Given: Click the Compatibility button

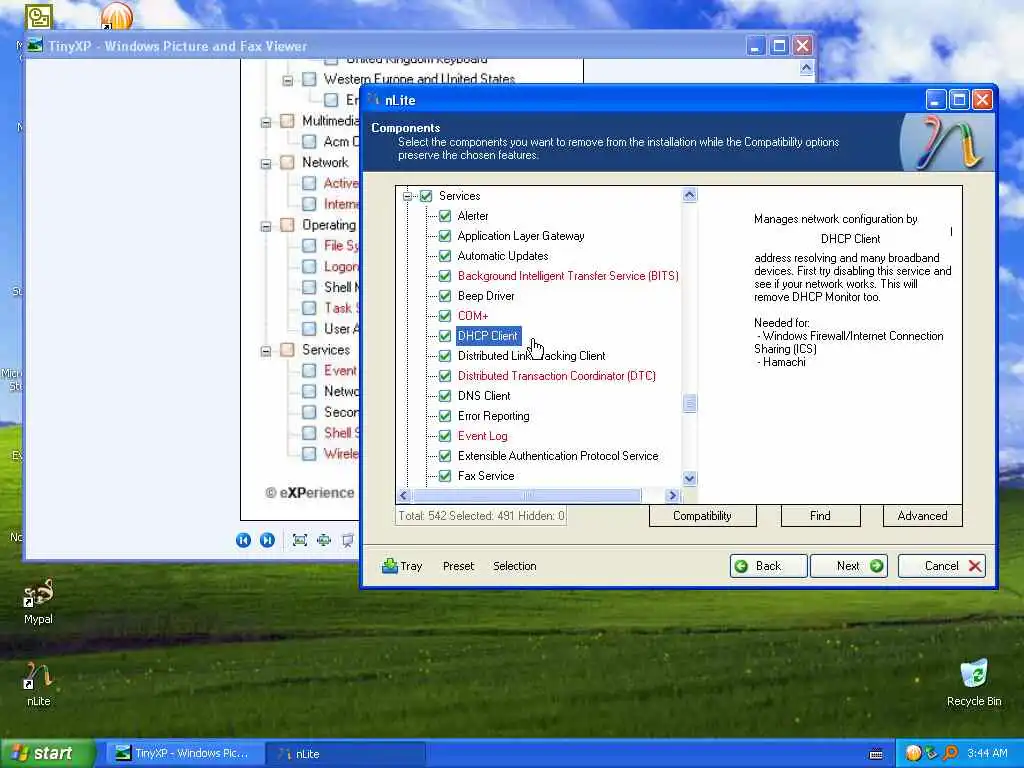Looking at the screenshot, I should coord(703,515).
